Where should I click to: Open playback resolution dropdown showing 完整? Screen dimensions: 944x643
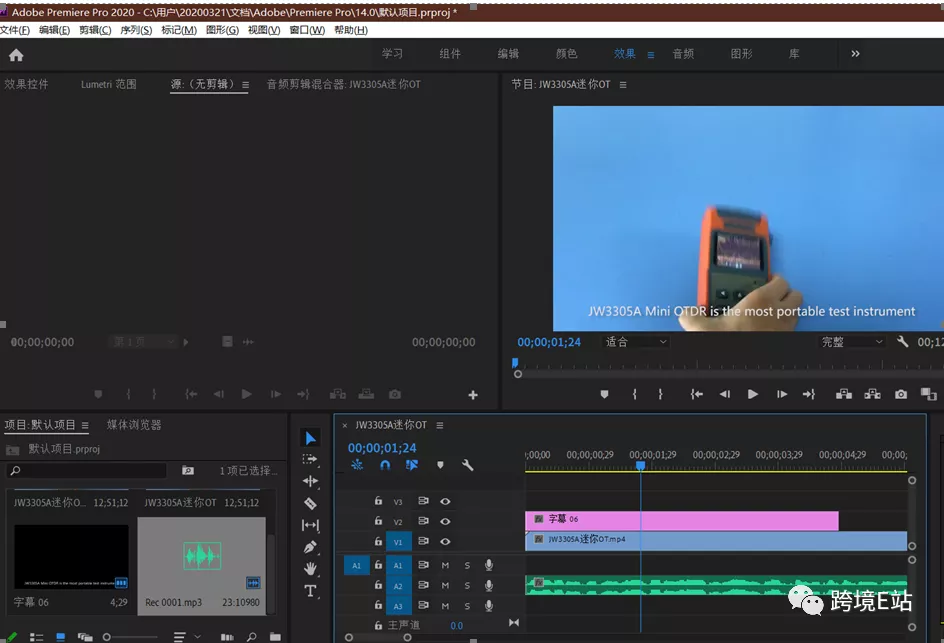click(x=852, y=342)
